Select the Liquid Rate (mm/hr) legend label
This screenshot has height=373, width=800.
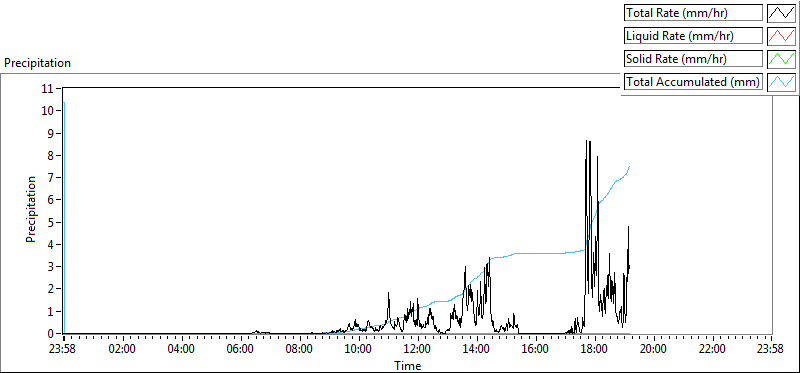[x=693, y=36]
